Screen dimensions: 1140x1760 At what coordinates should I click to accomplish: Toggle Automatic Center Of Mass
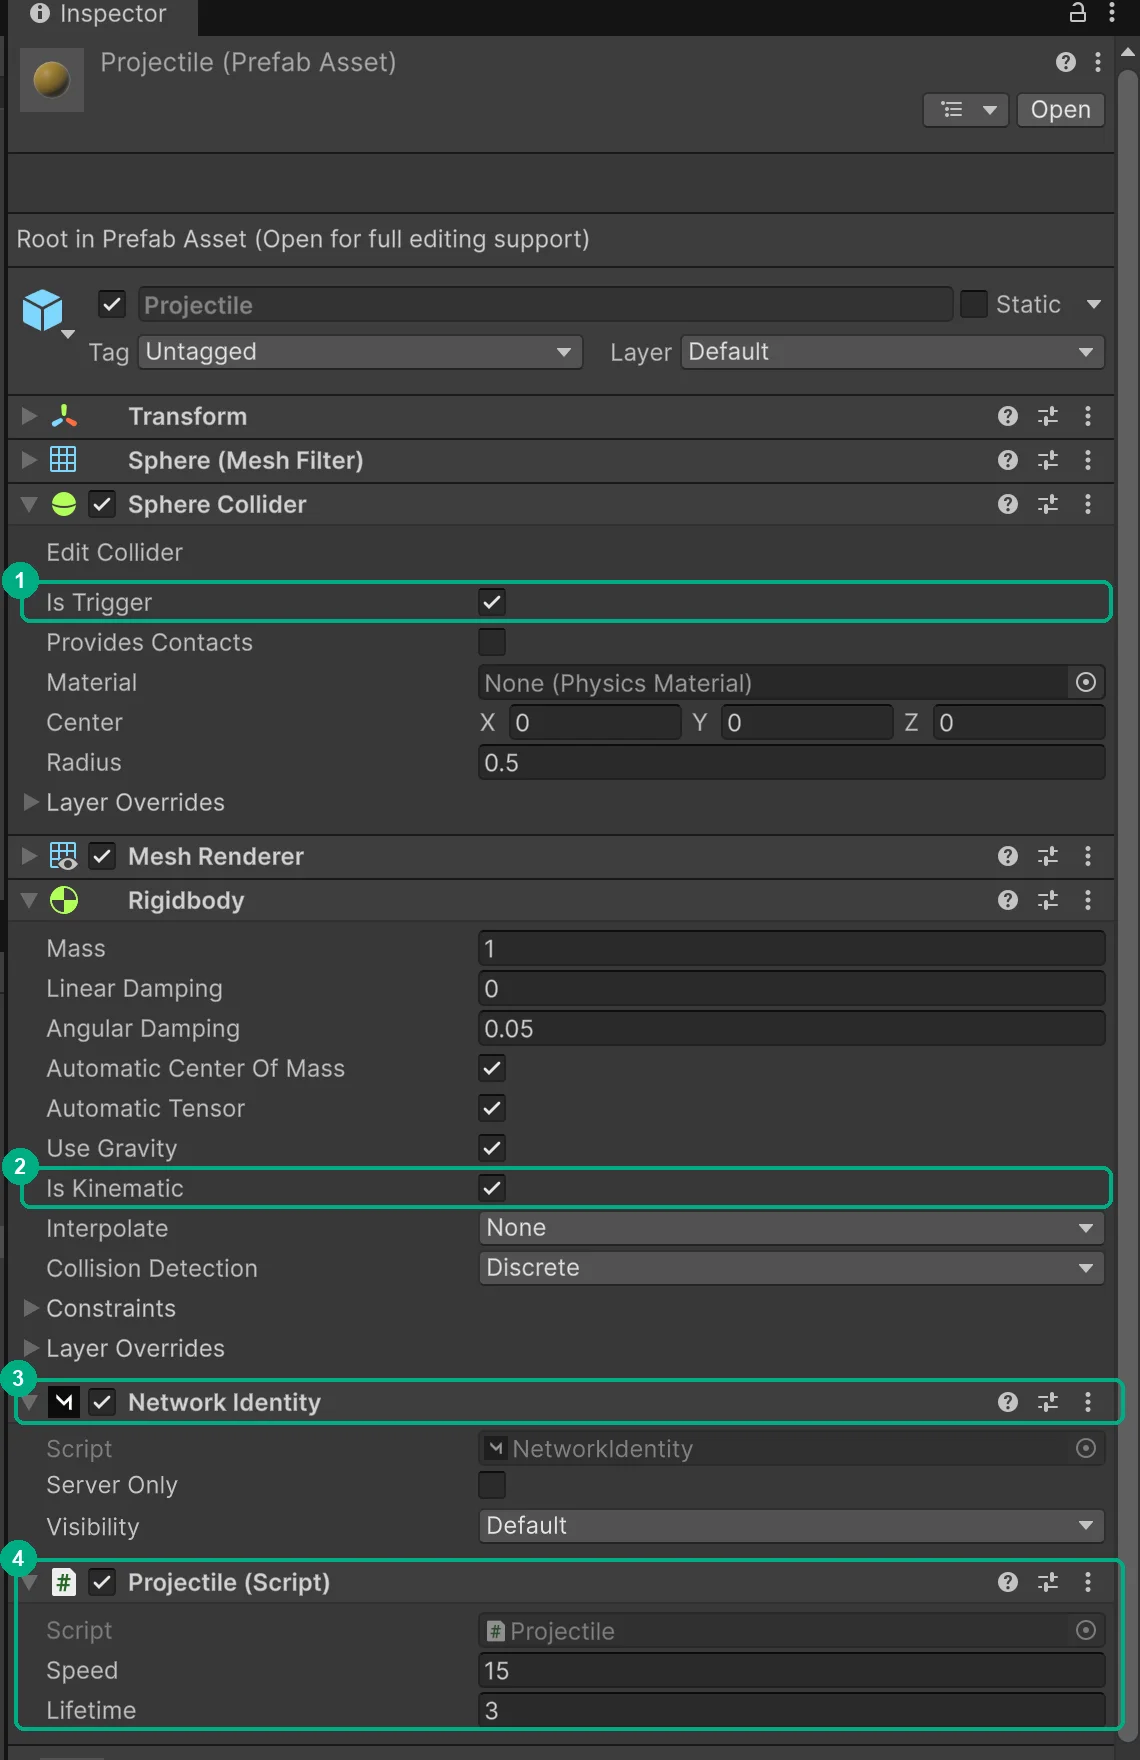click(x=492, y=1068)
